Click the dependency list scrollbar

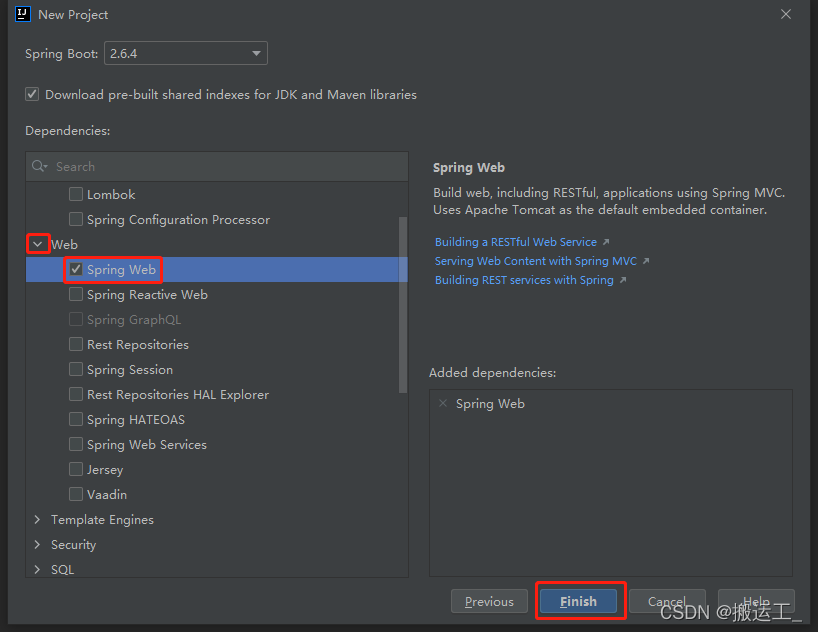403,305
